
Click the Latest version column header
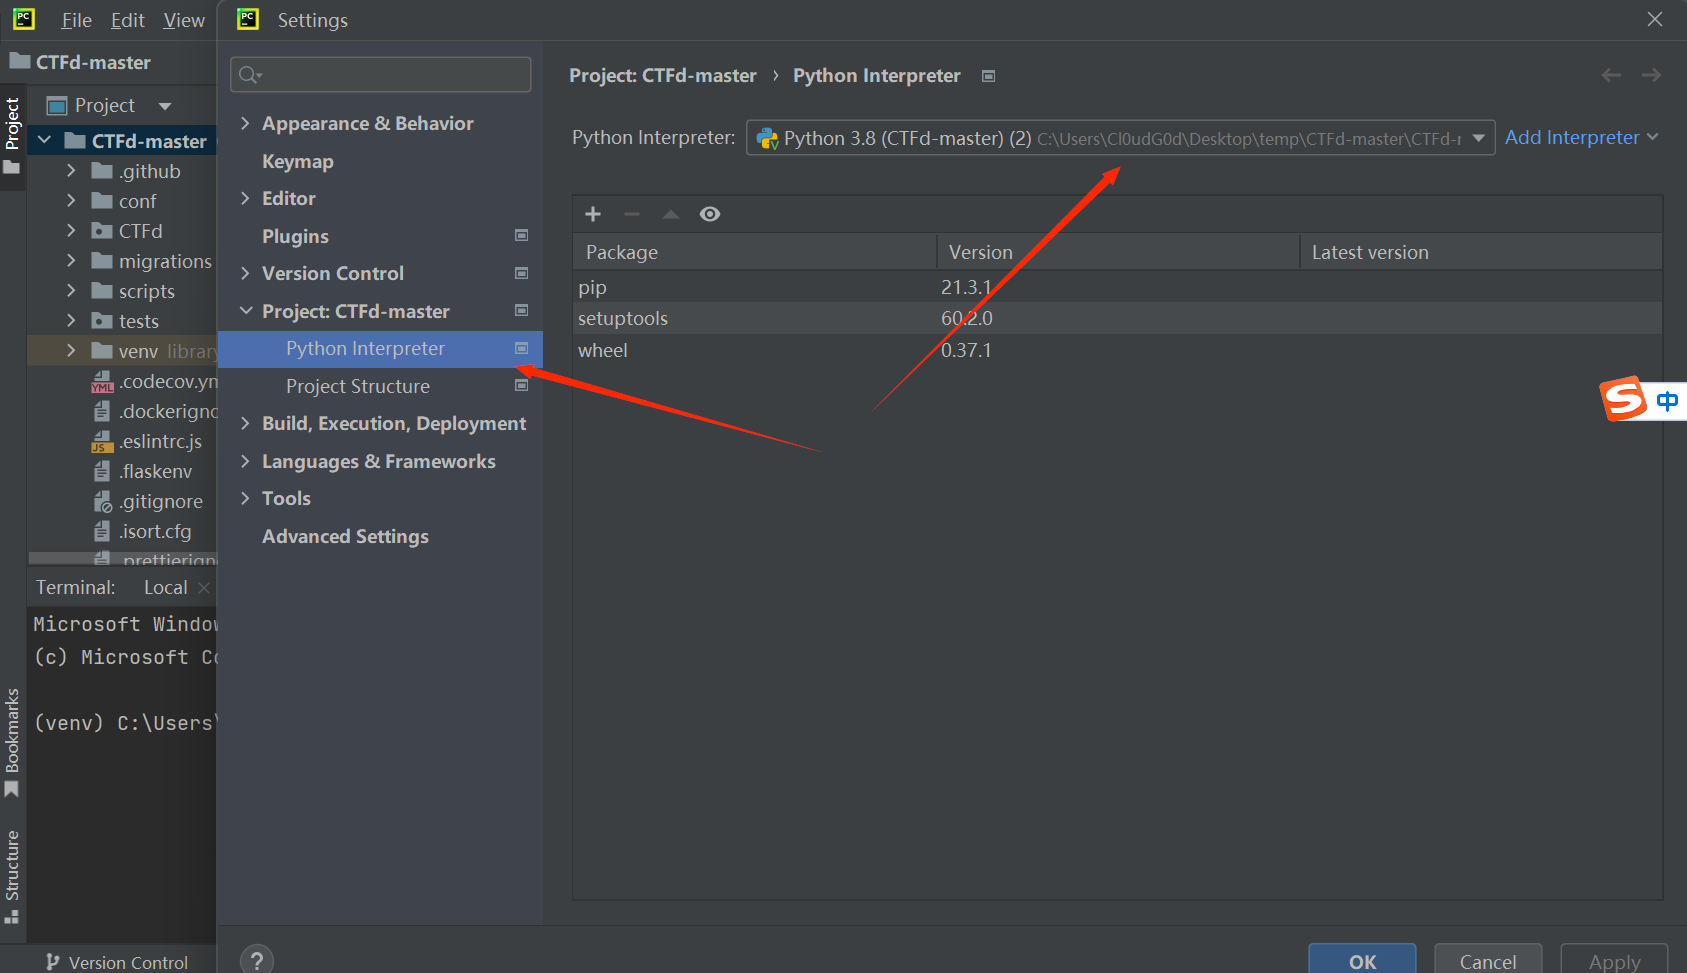click(1481, 252)
